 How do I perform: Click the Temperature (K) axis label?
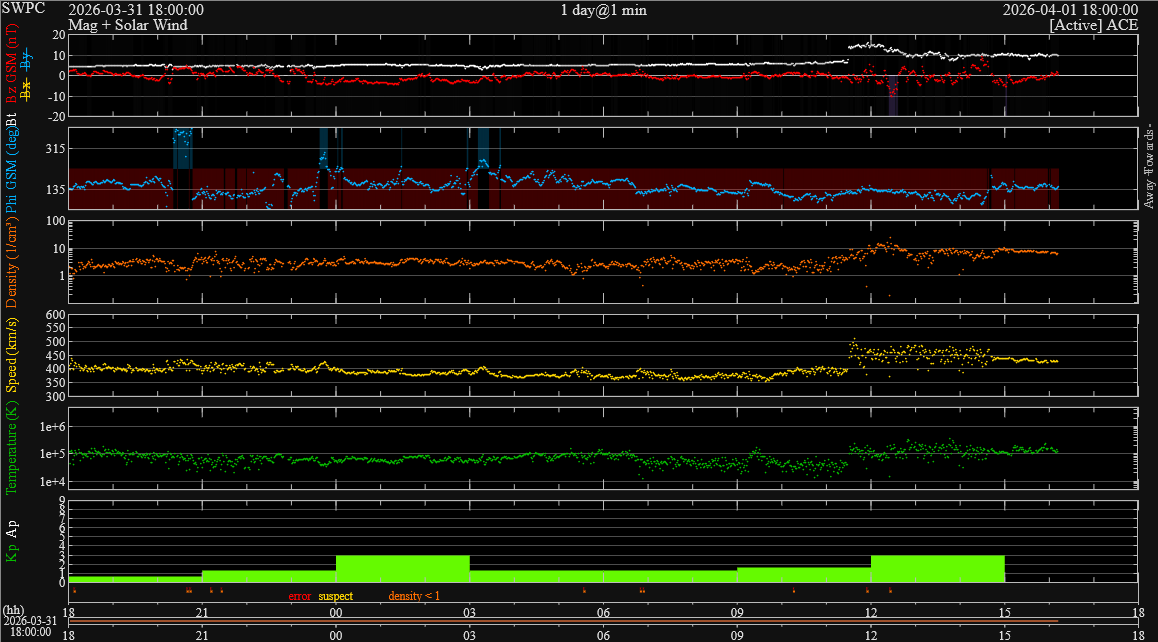click(12, 451)
